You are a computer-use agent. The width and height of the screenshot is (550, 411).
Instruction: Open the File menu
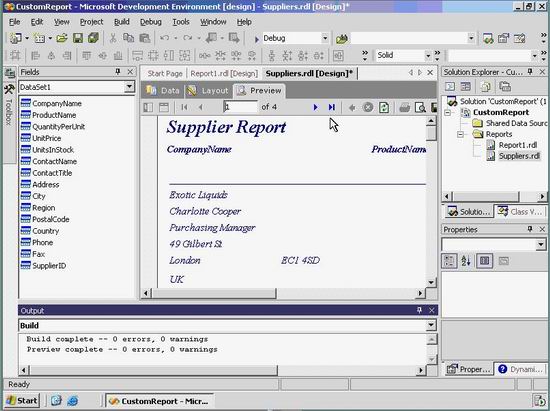coord(14,22)
